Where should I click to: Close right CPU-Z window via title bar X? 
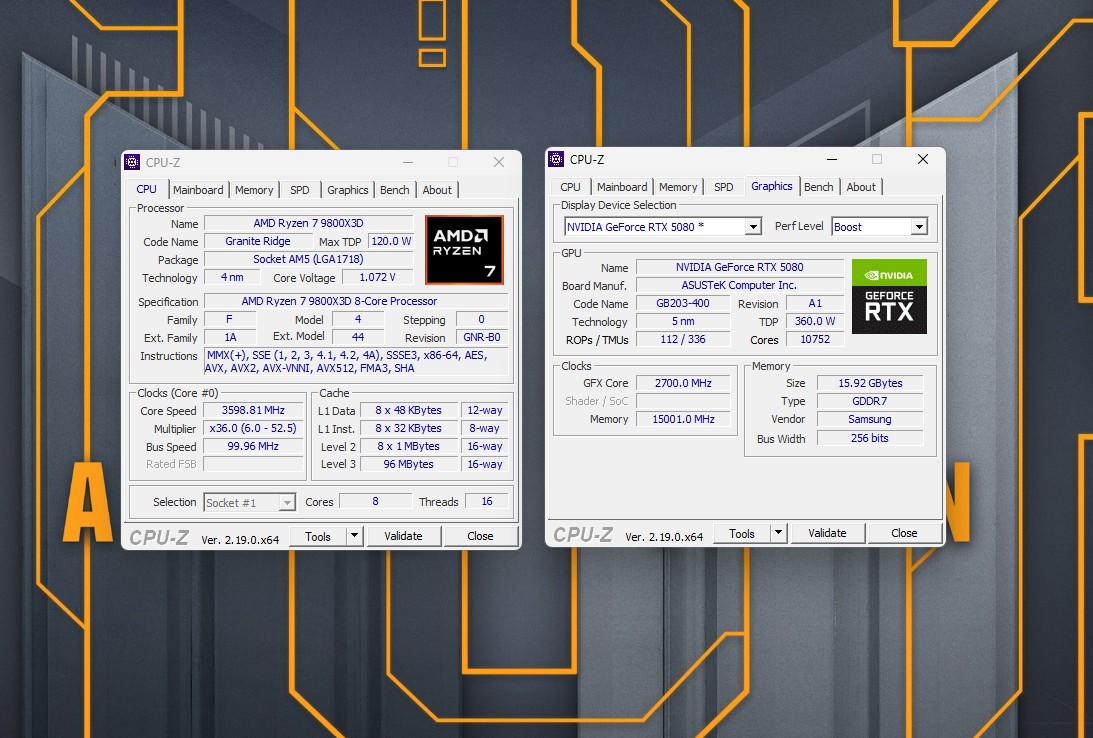coord(922,159)
